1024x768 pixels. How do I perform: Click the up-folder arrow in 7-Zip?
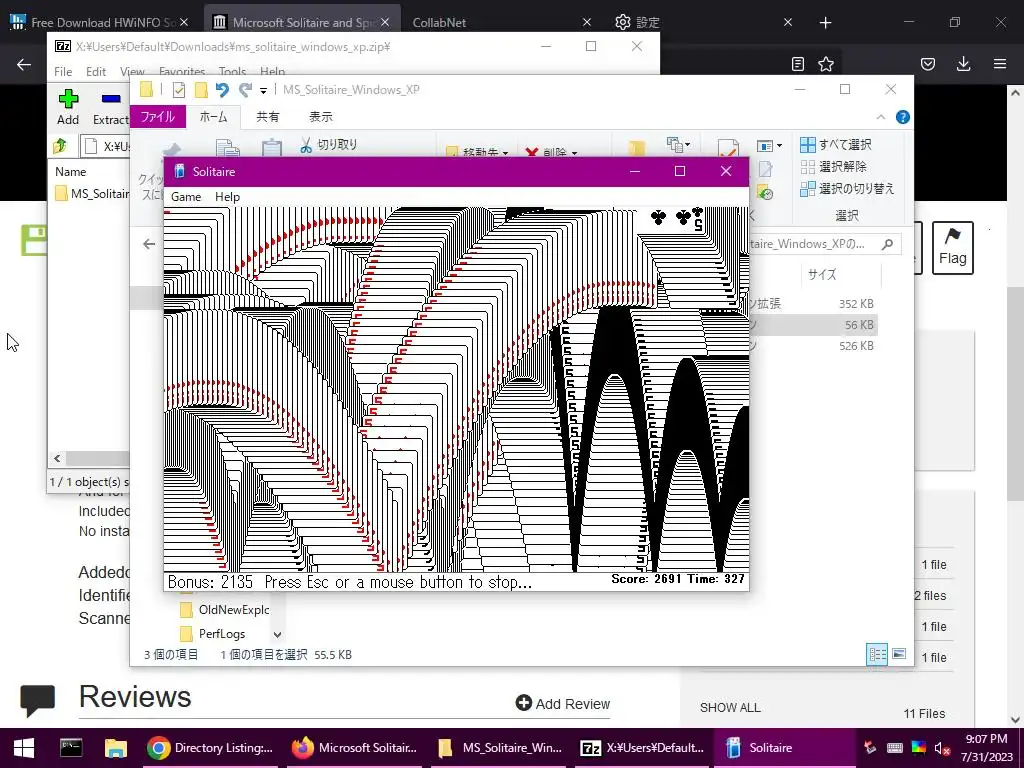click(61, 146)
